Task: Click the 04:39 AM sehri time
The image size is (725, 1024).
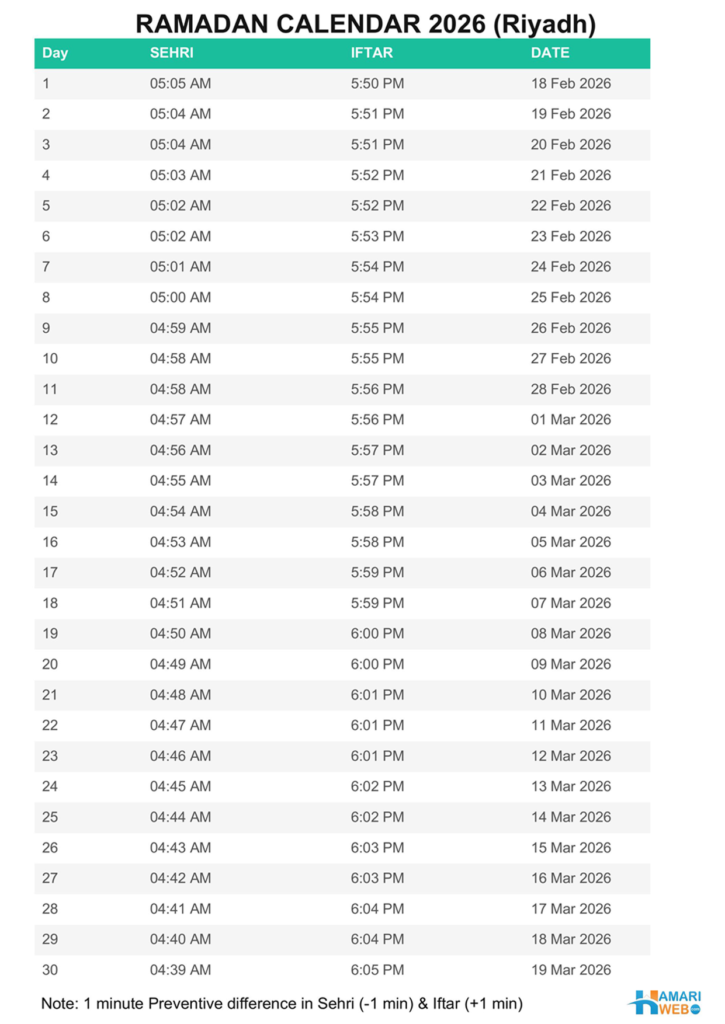Action: 180,970
